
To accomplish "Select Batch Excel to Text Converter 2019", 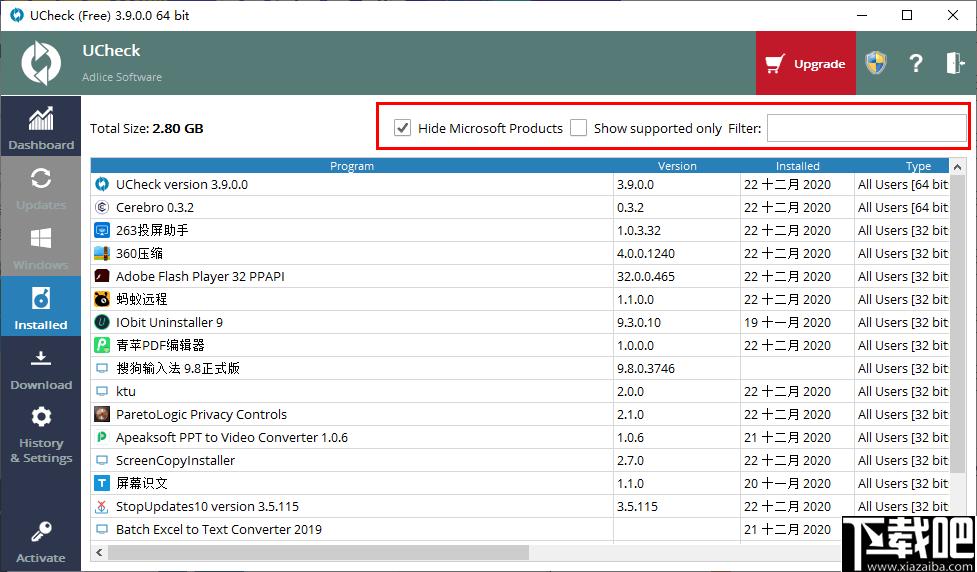I will (x=219, y=530).
